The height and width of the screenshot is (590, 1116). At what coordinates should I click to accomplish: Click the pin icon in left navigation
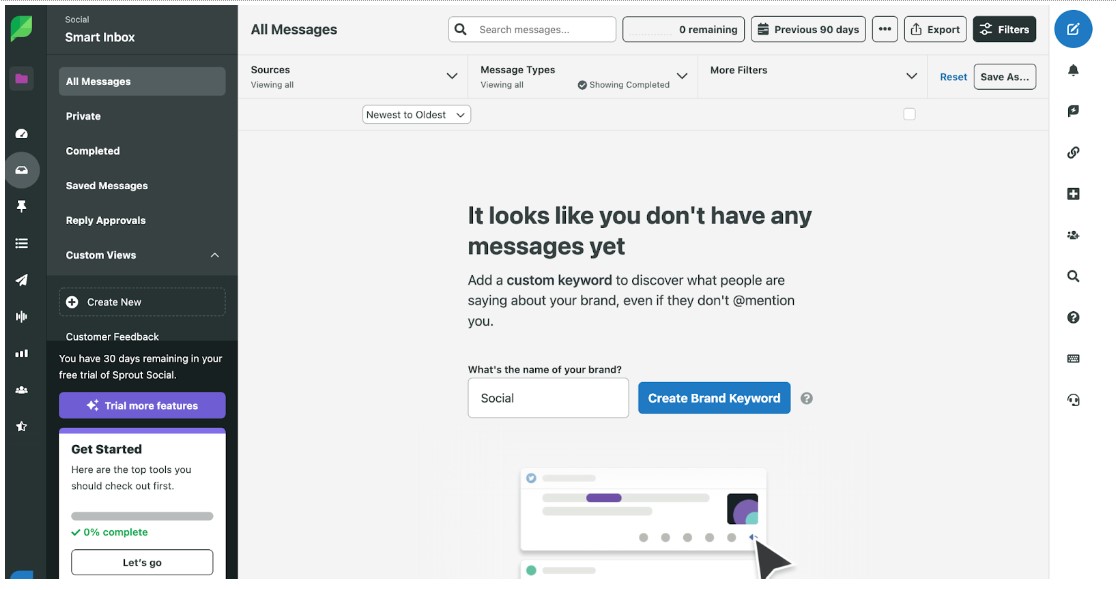point(22,206)
